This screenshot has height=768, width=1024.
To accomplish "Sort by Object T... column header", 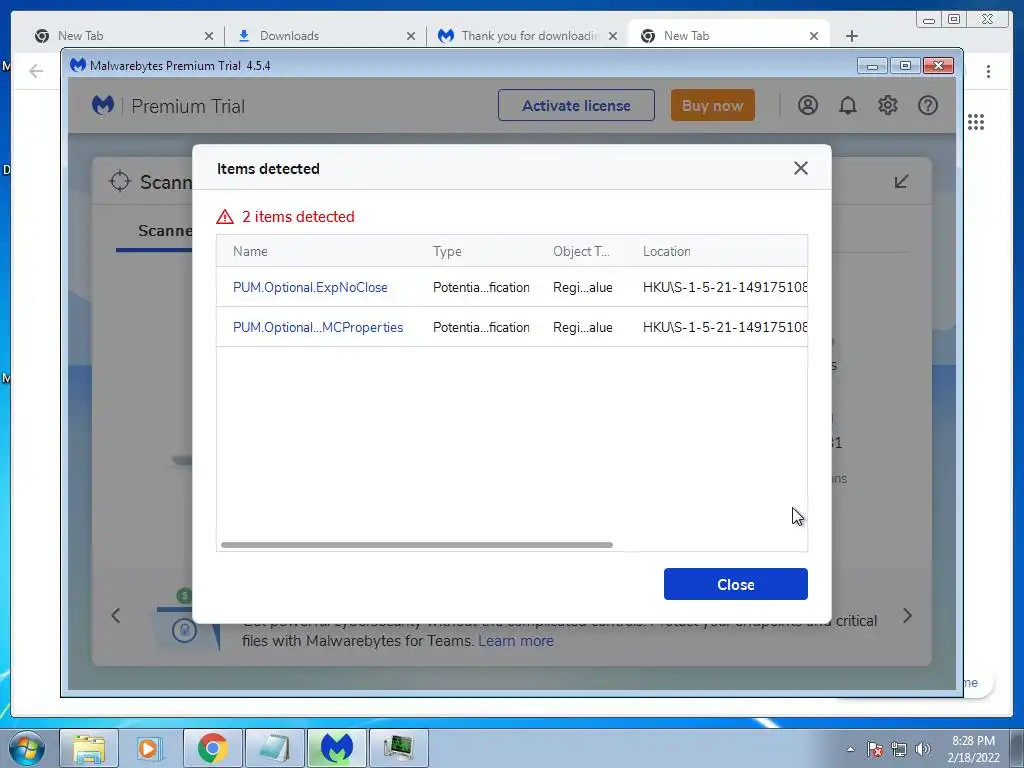I will pos(581,251).
